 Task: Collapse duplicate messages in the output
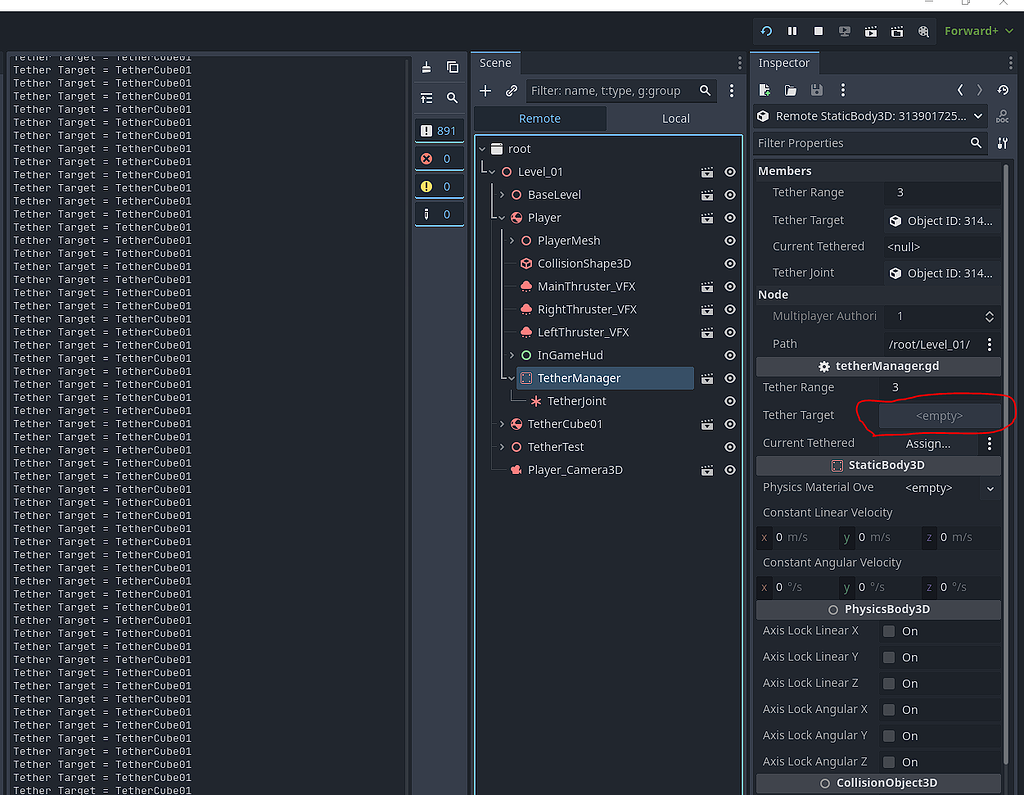tap(426, 98)
